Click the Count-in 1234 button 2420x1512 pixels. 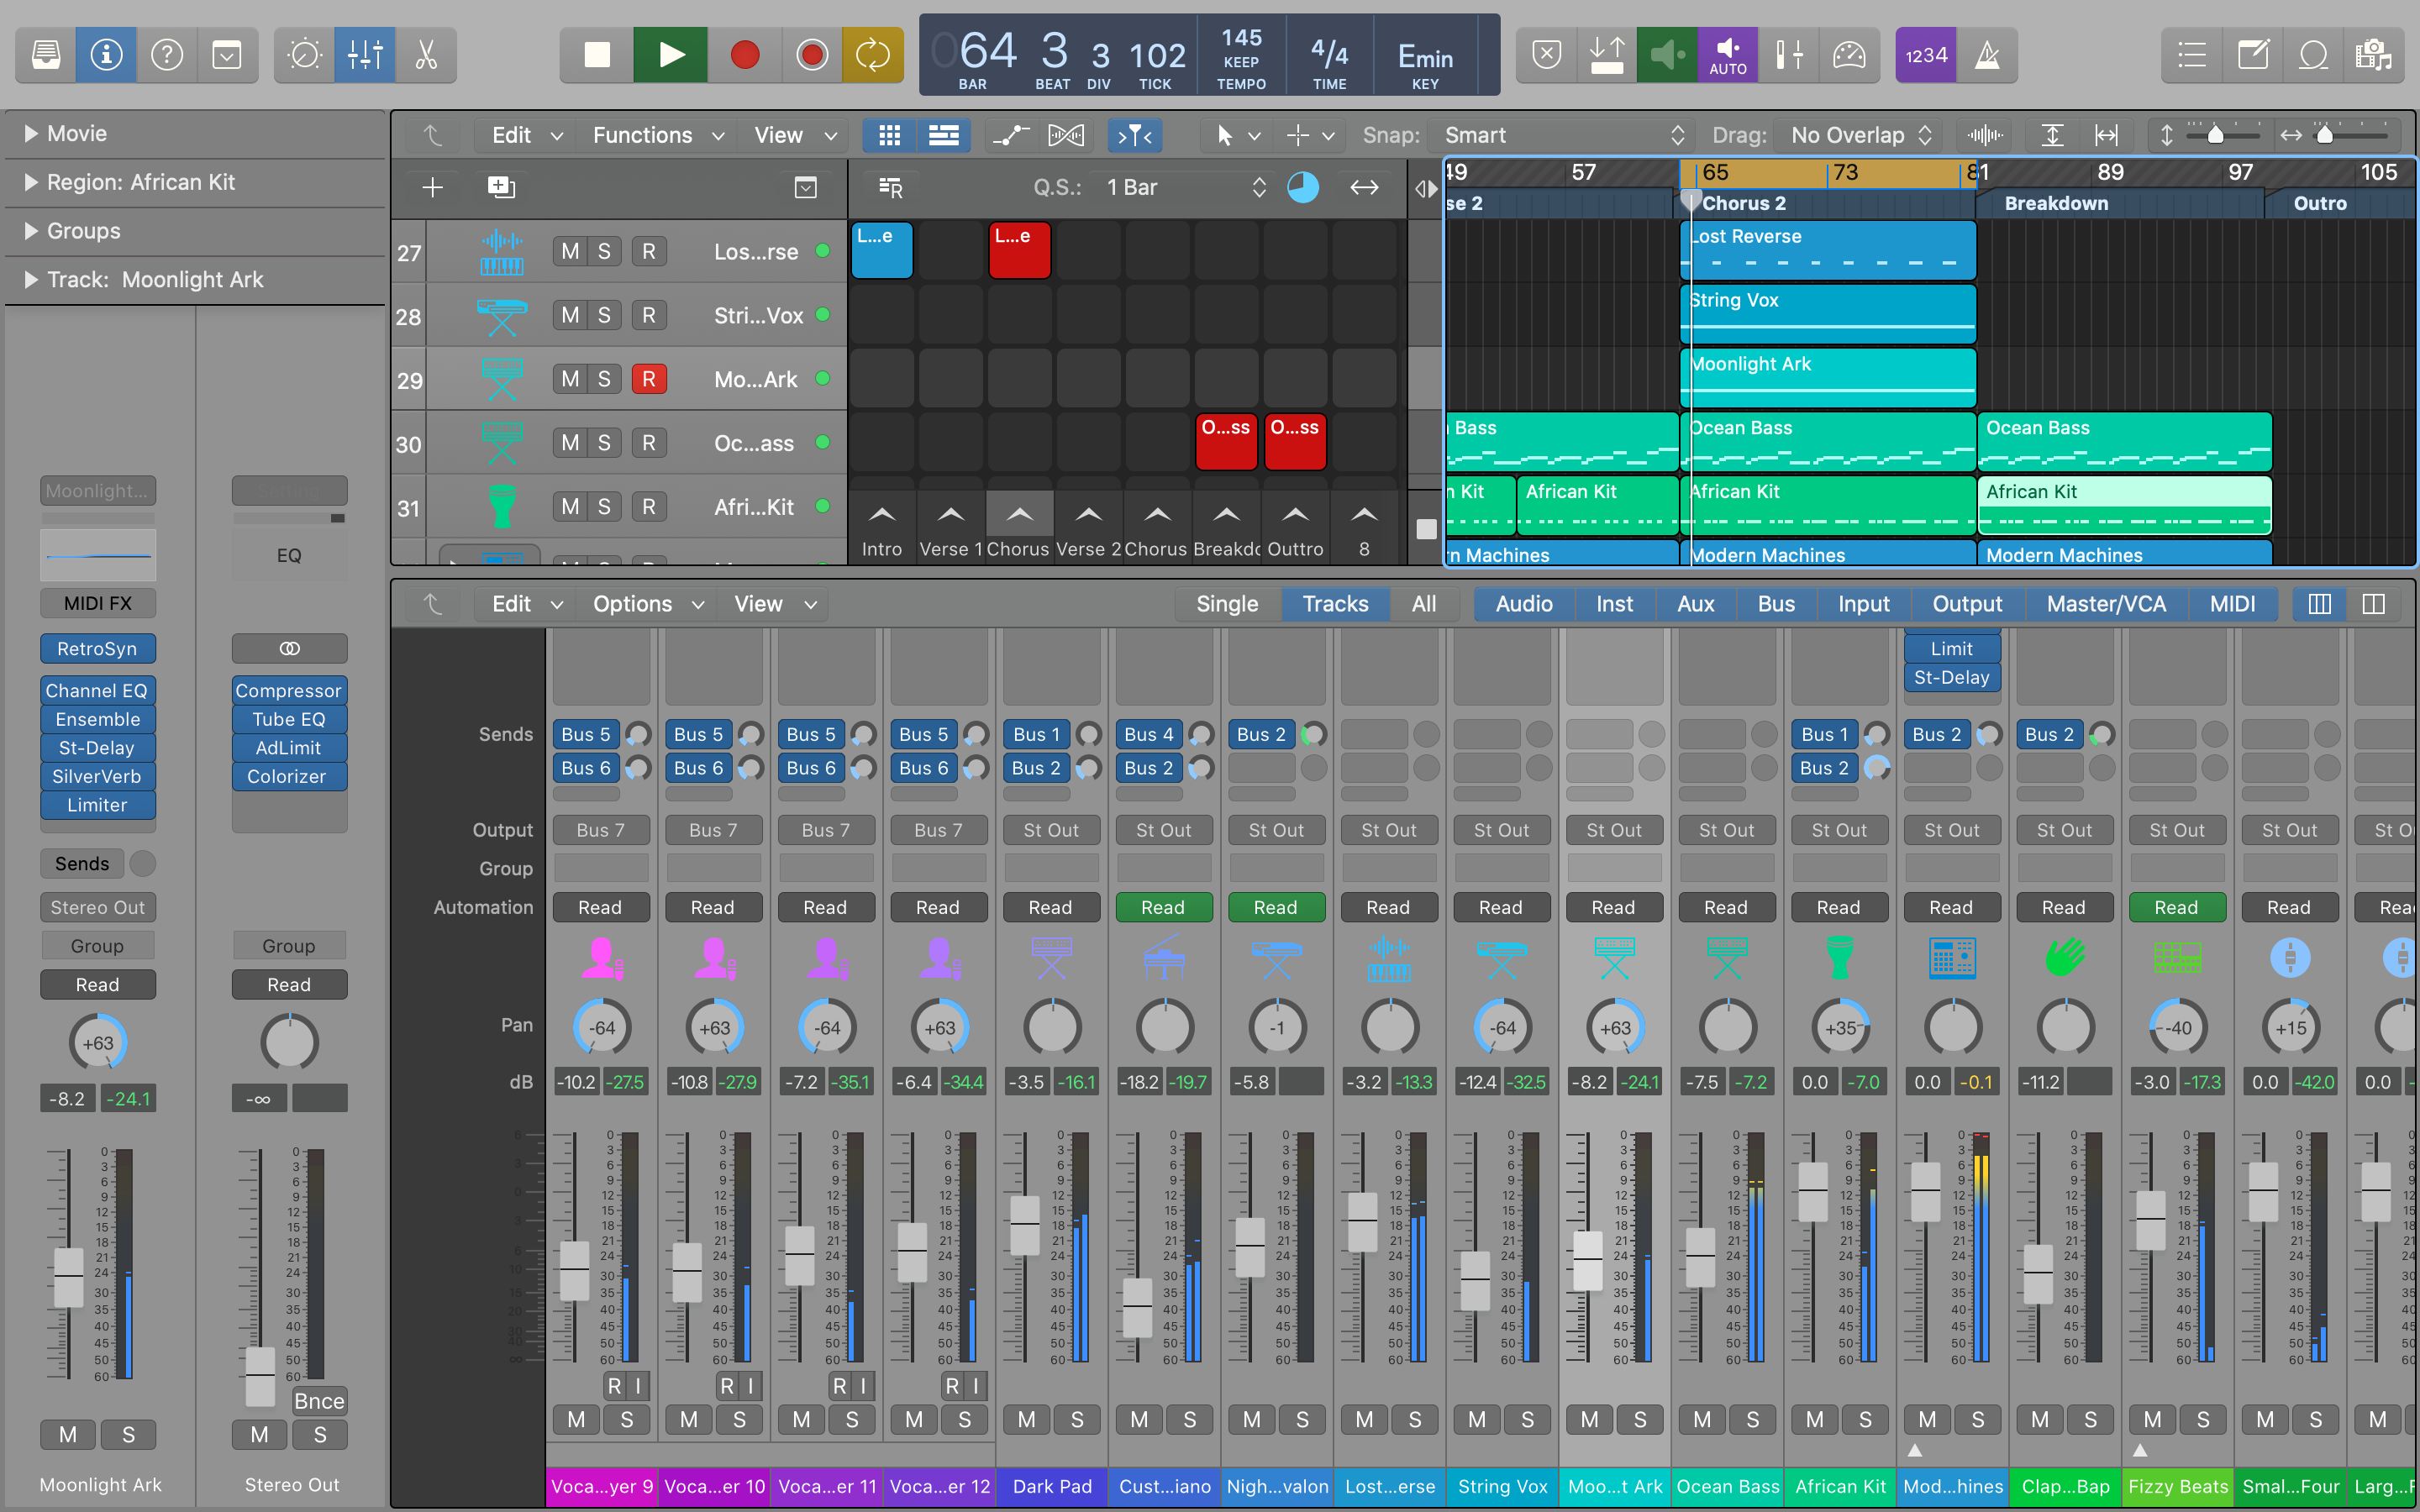pyautogui.click(x=1925, y=55)
